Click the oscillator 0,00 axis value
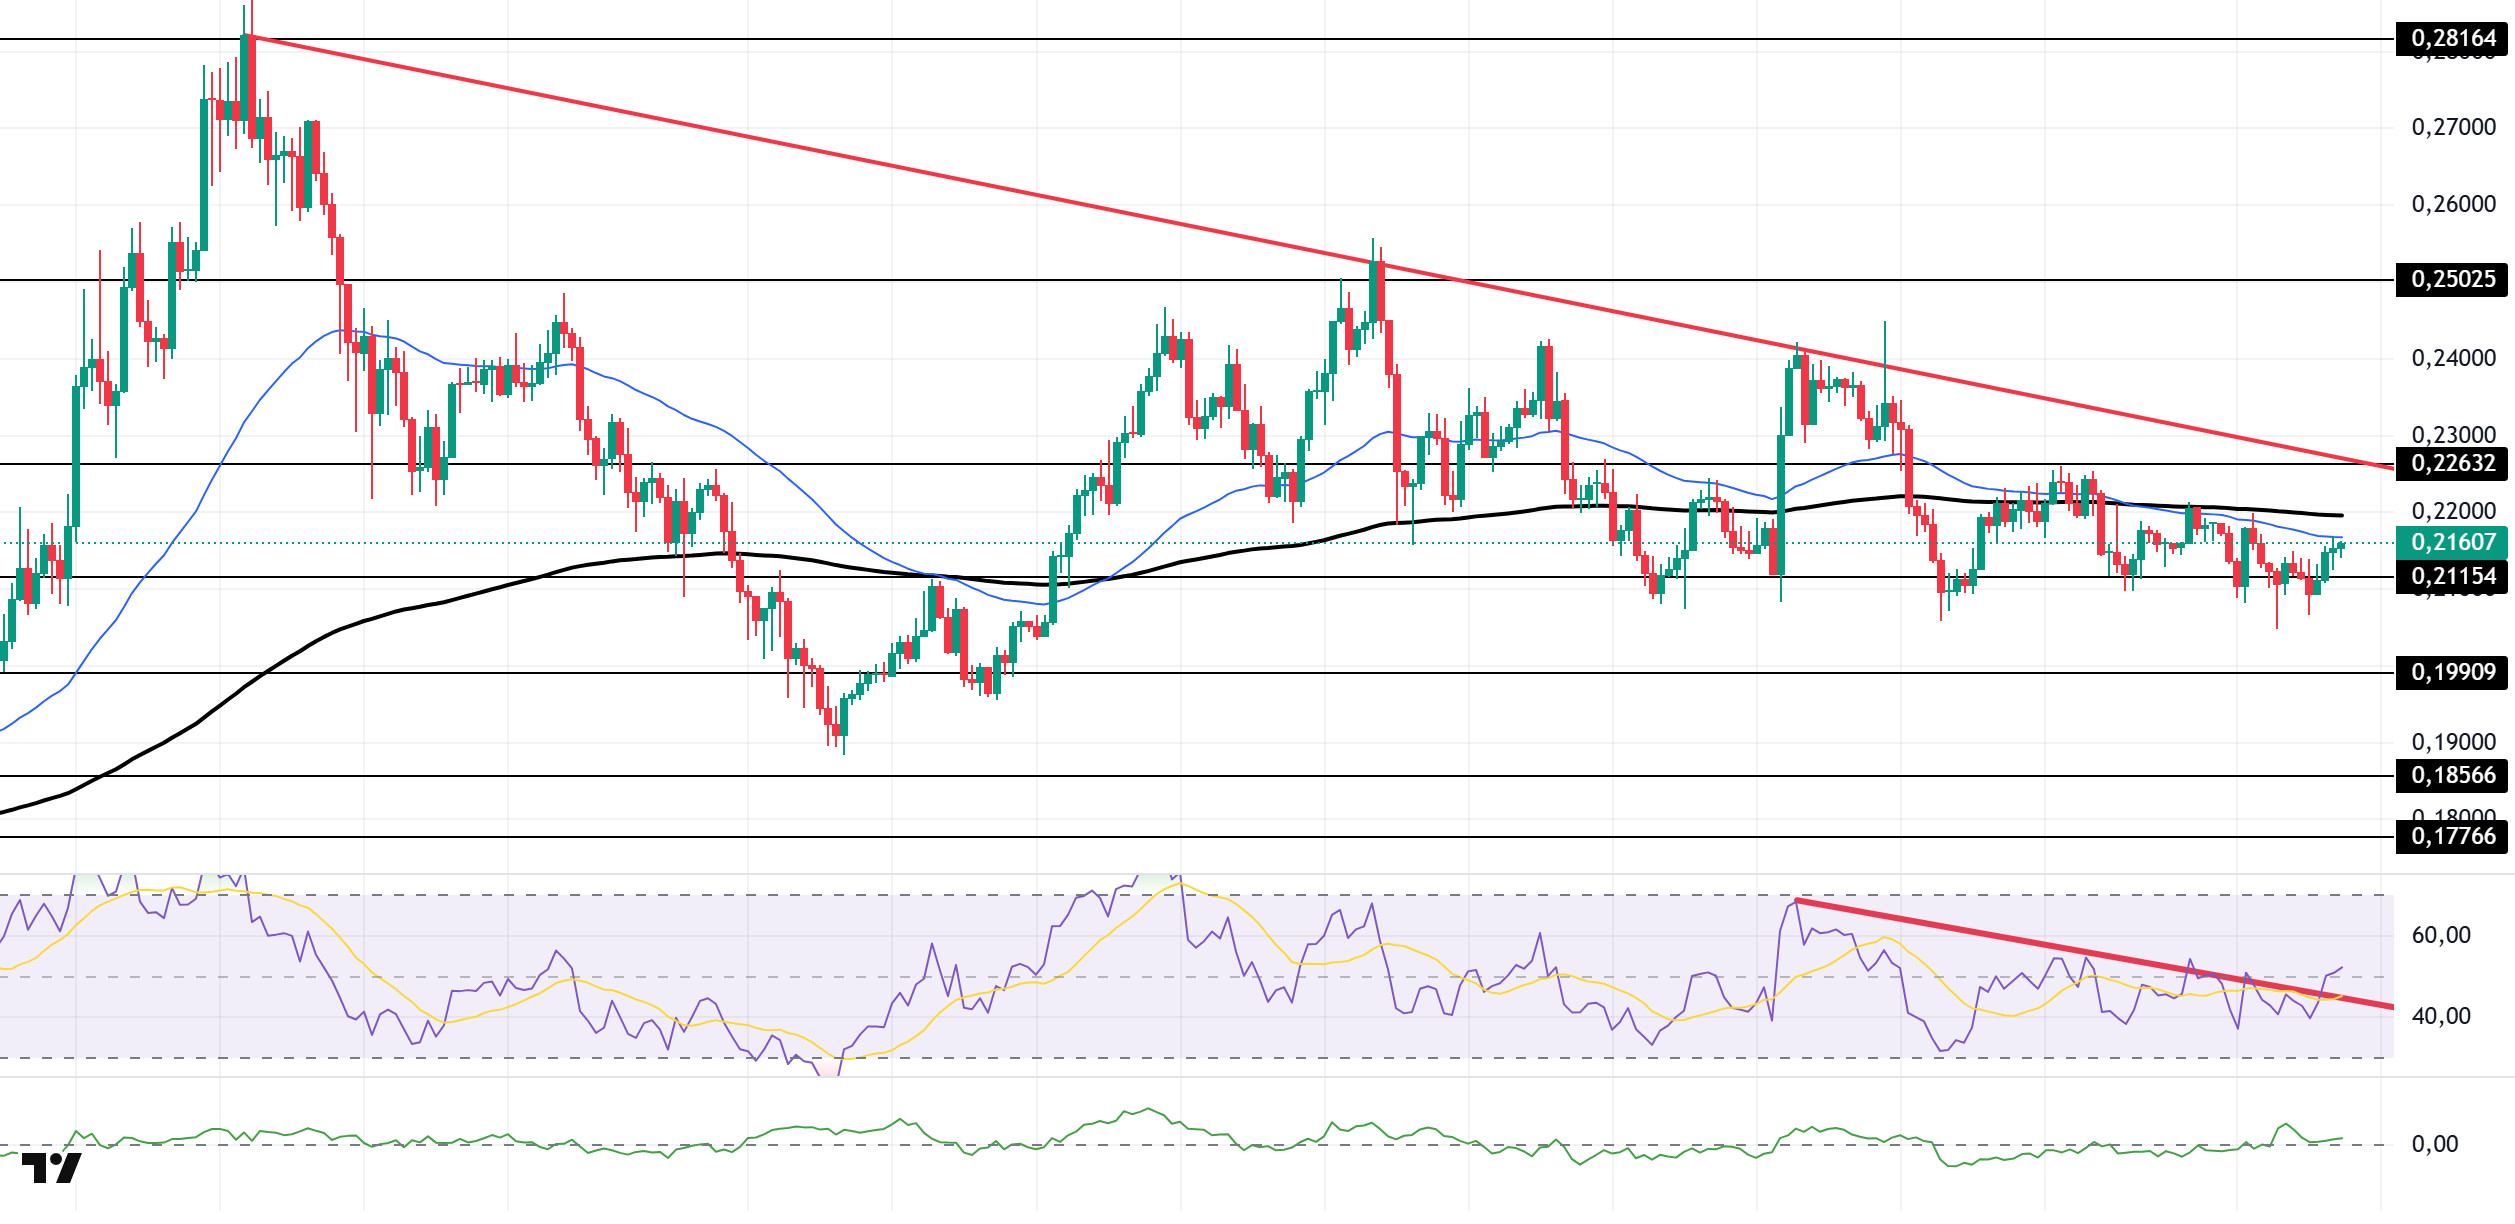The height and width of the screenshot is (1224, 2515). coord(2434,1145)
